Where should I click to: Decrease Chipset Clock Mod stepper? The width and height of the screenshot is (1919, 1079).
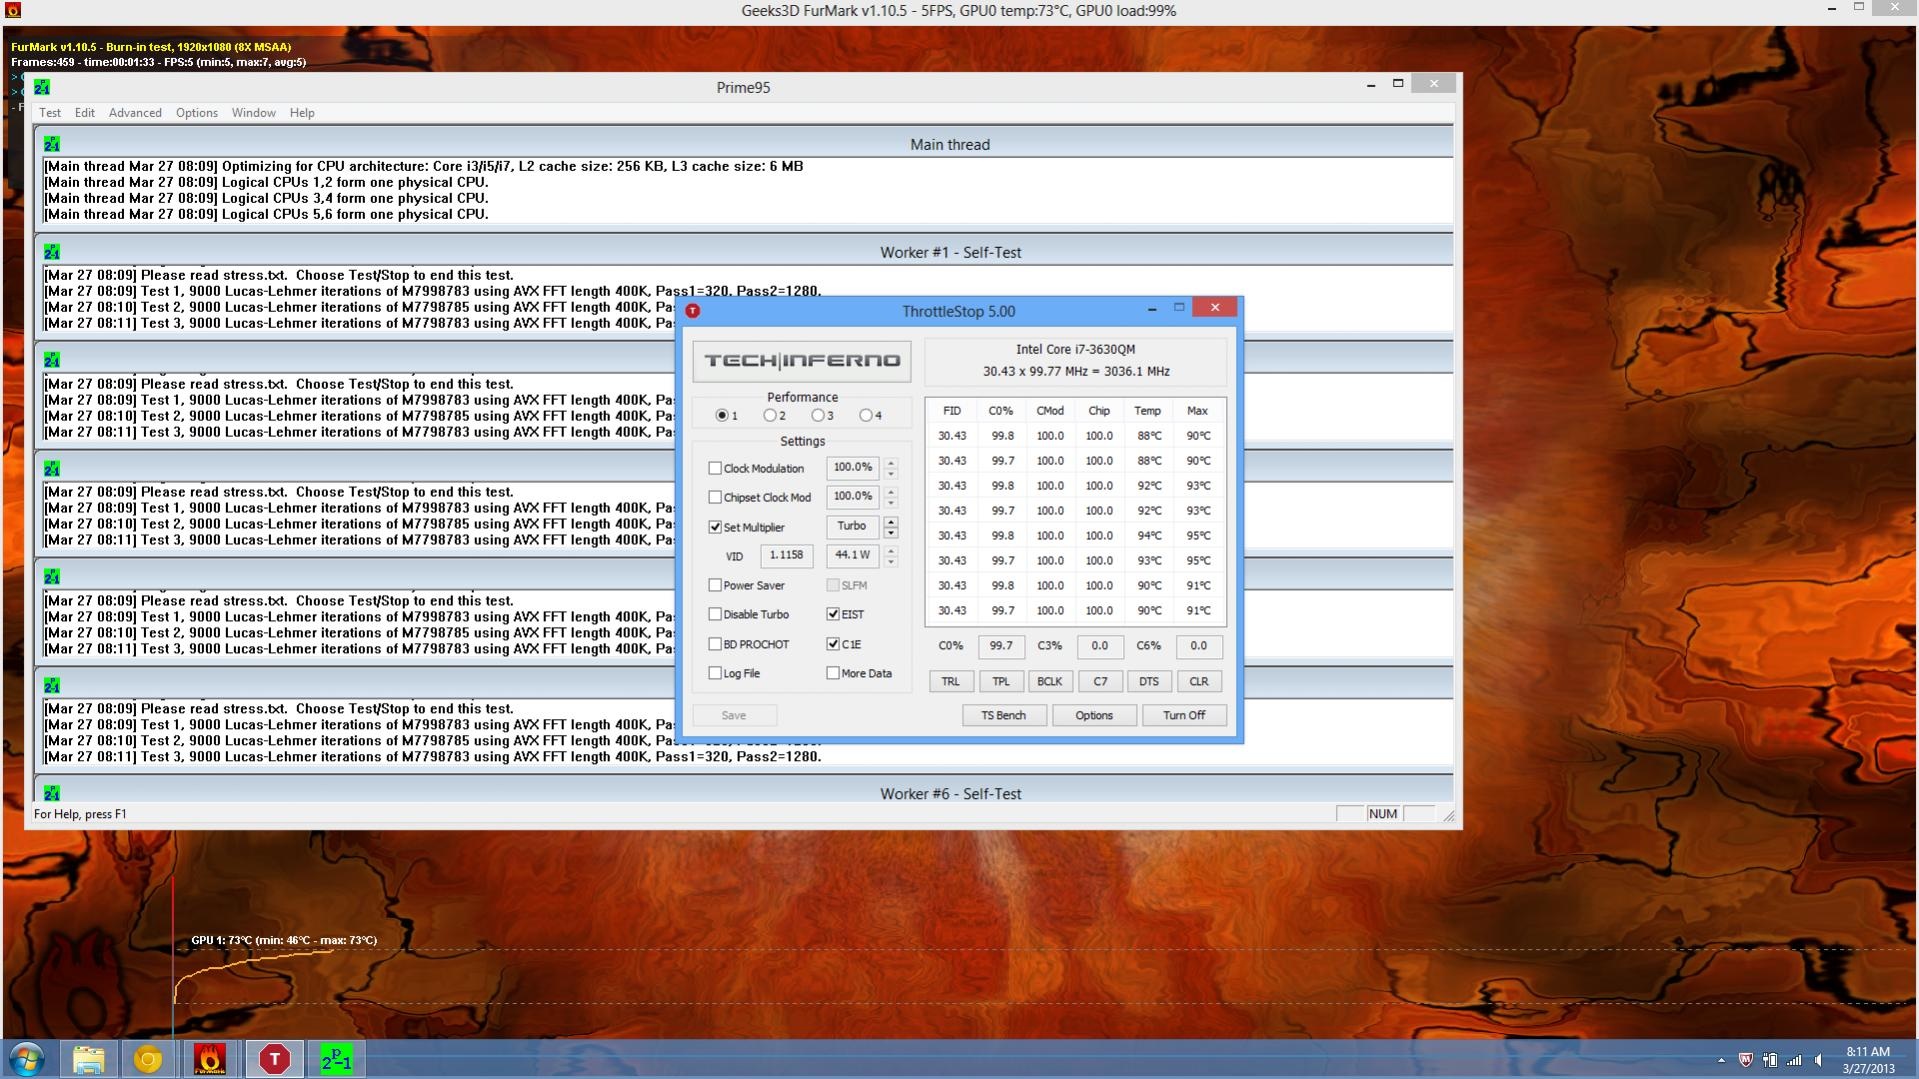(x=891, y=502)
